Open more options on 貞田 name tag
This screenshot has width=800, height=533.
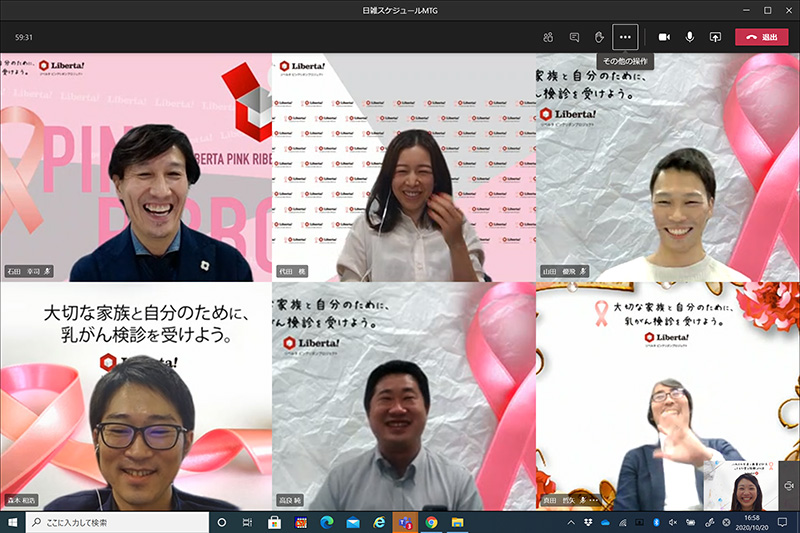click(x=593, y=500)
